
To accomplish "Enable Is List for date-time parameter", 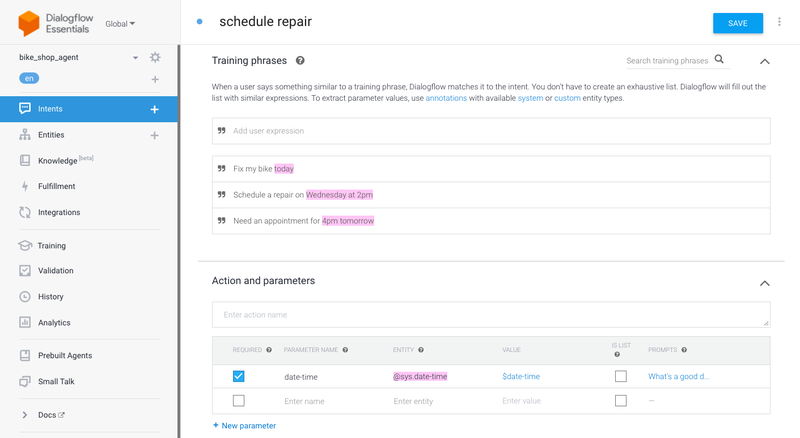I will (621, 376).
